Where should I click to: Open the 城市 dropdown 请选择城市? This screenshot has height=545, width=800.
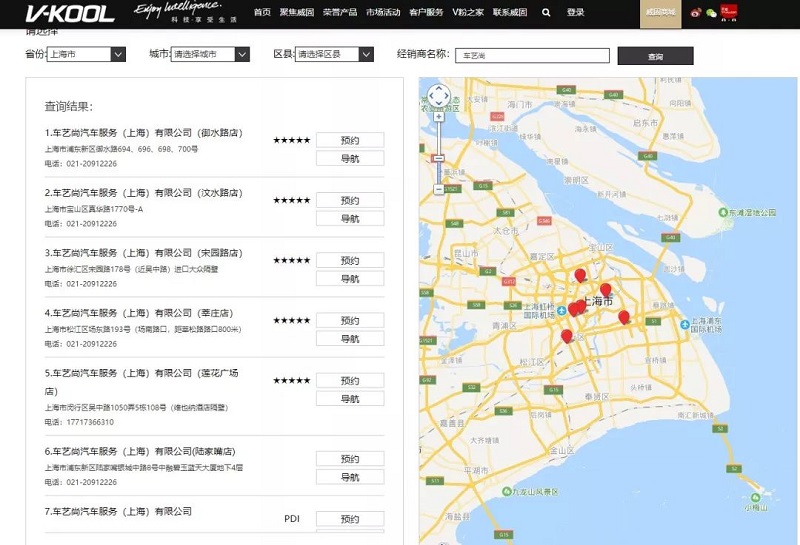(x=210, y=54)
